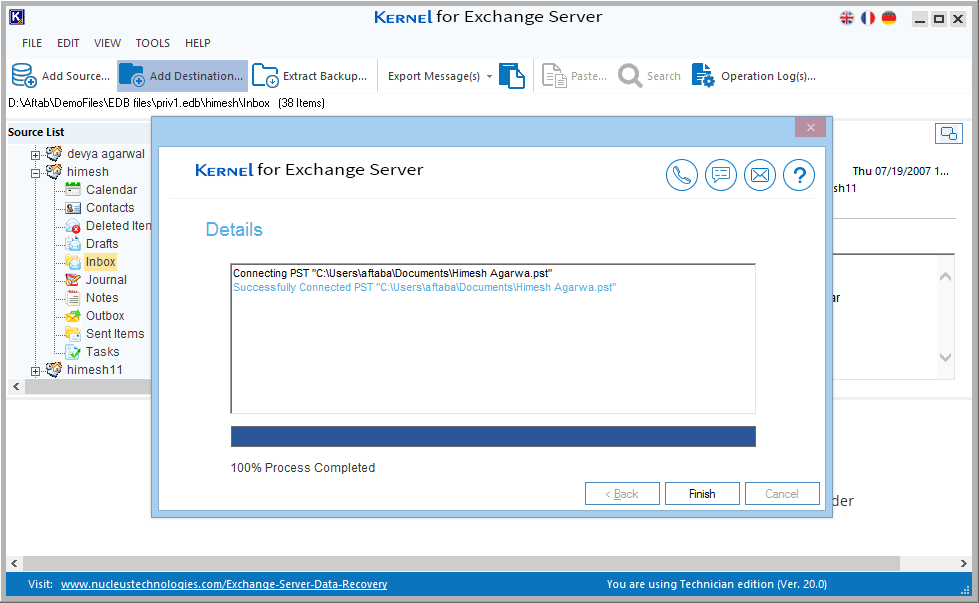Click the Paste label in toolbar
Viewport: 979px width, 603px height.
pyautogui.click(x=589, y=76)
